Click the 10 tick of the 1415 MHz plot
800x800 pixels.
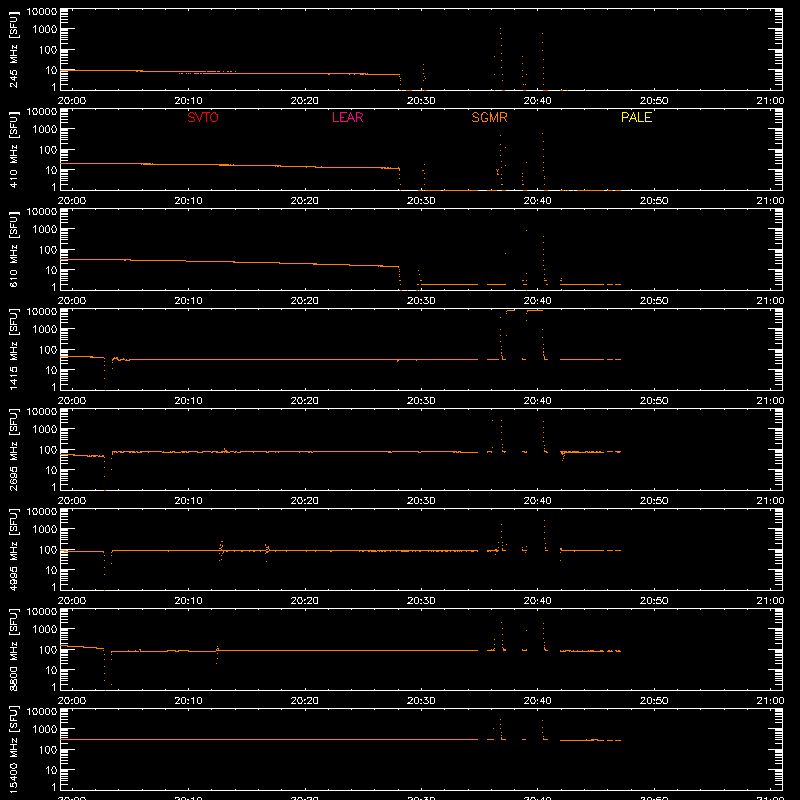tap(51, 370)
